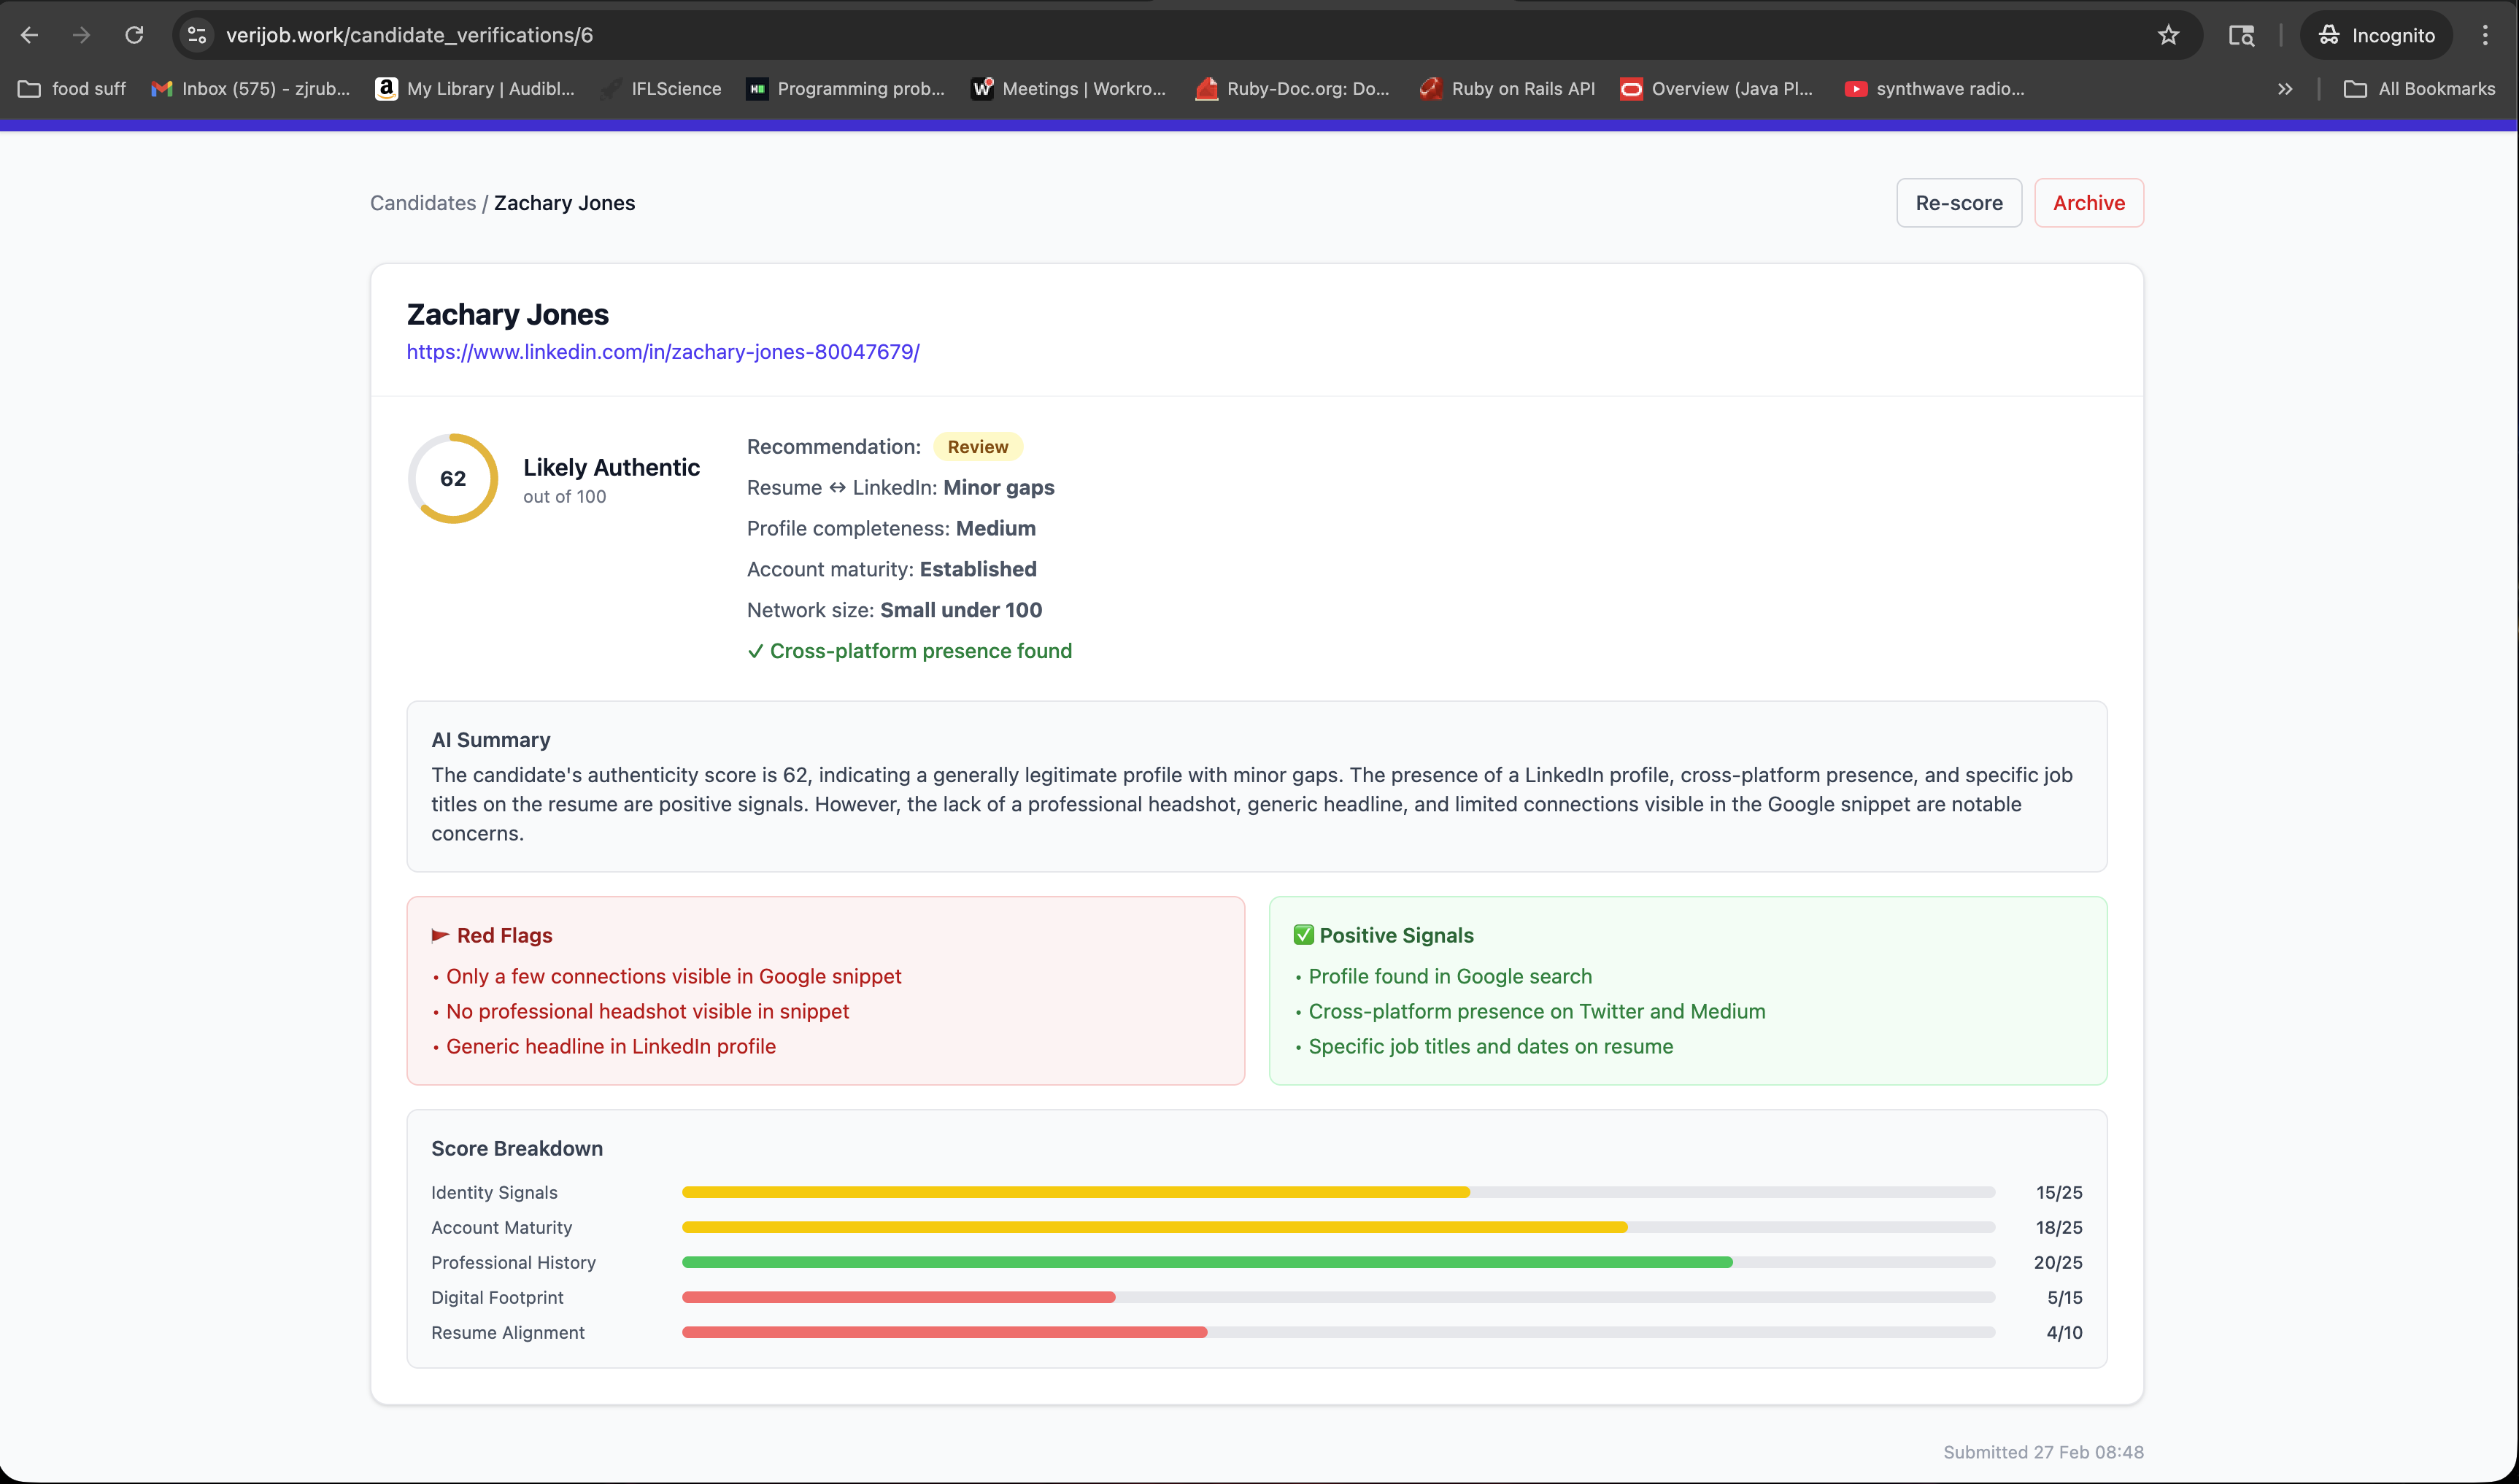Open the All Bookmarks folder

[x=2419, y=89]
